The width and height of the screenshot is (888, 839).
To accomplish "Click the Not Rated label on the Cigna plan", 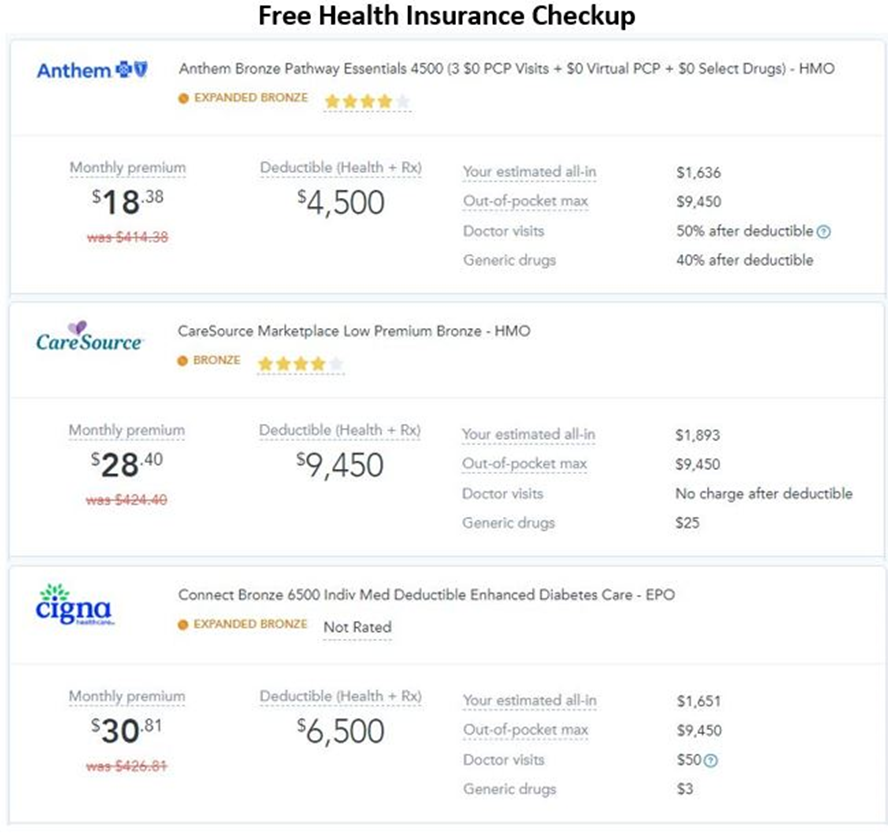I will (x=357, y=627).
